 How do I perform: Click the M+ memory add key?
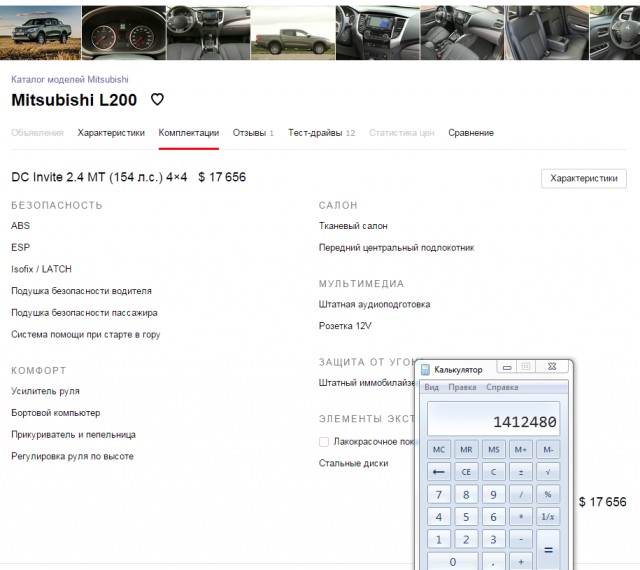[520, 450]
